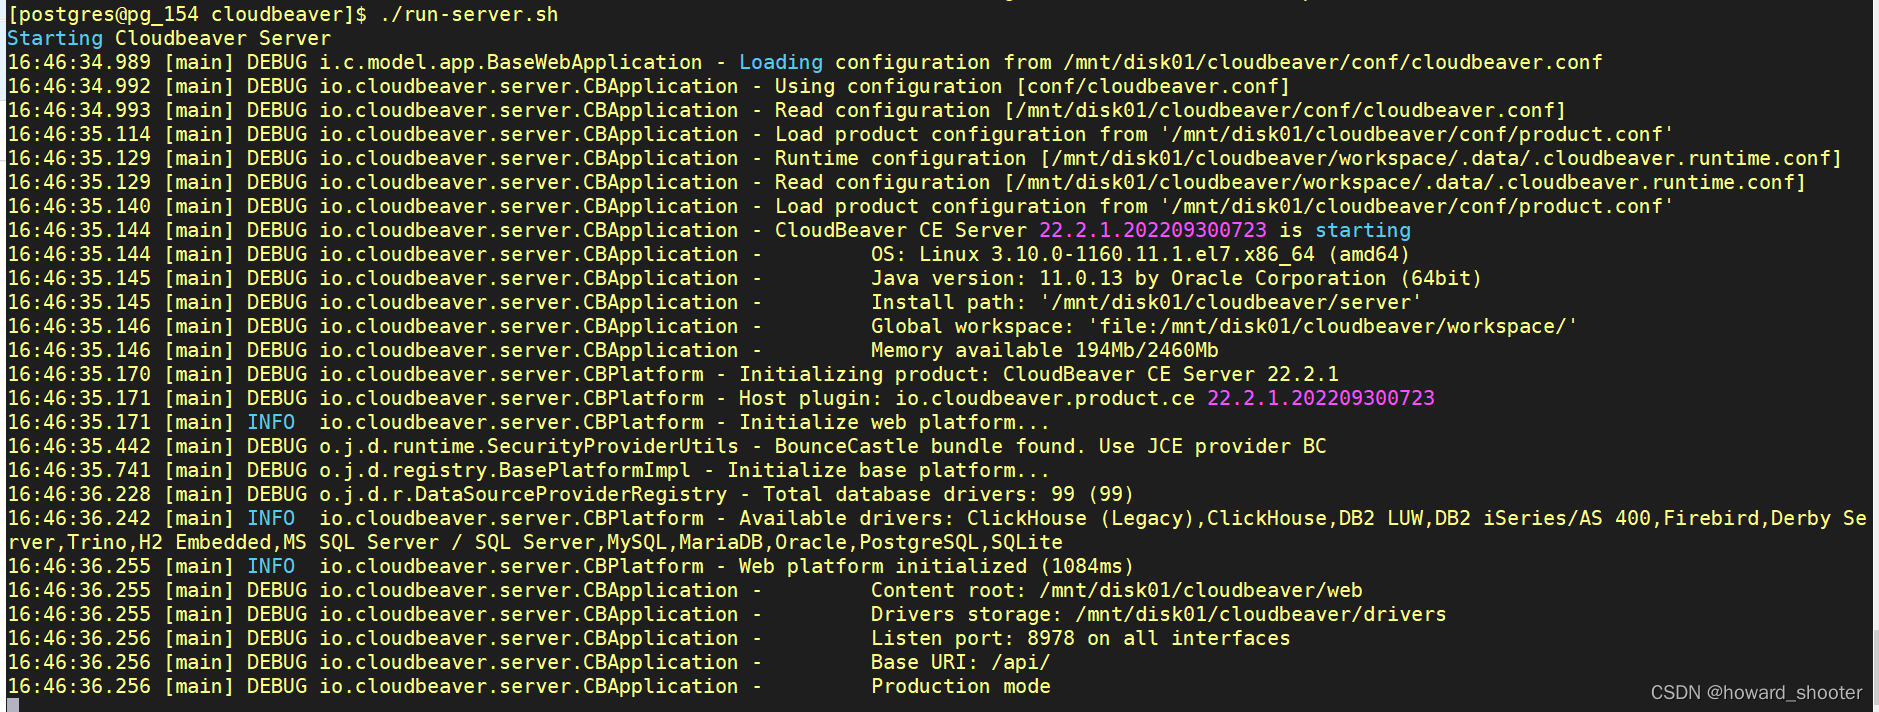Click the 'Global workspace:' file path
The image size is (1879, 712).
click(x=1224, y=327)
